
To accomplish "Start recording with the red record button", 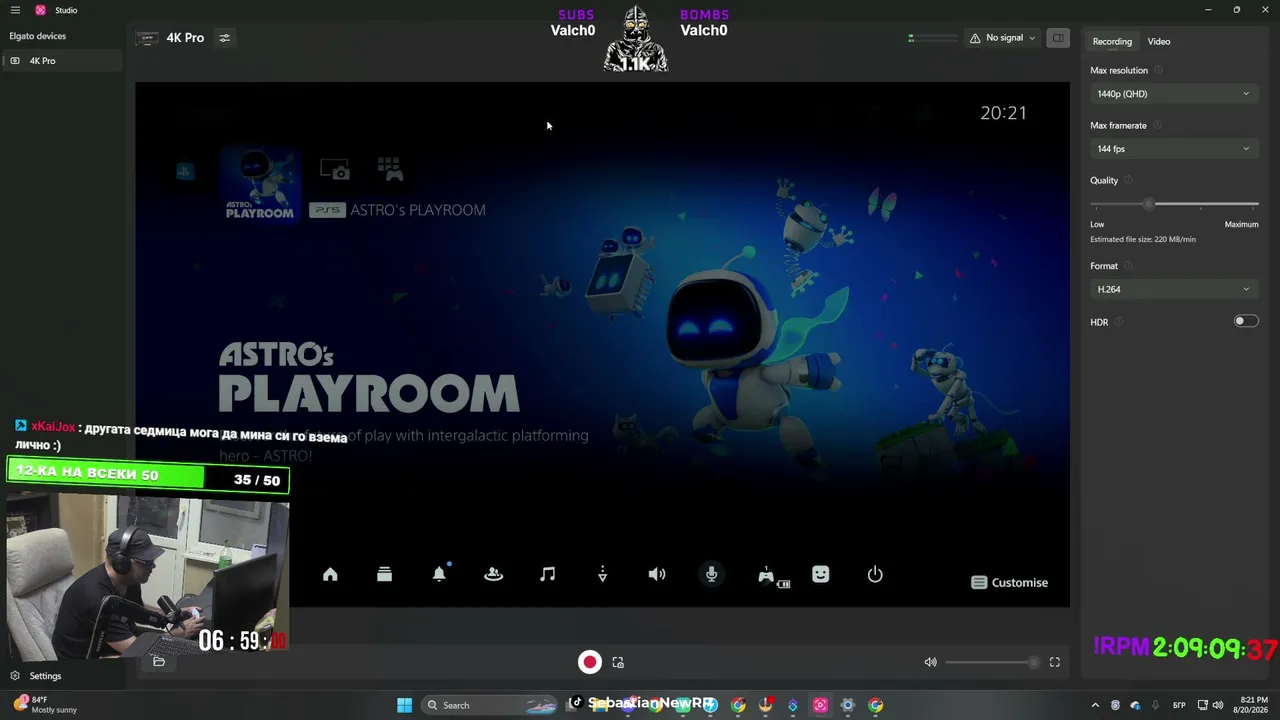I will [x=590, y=662].
